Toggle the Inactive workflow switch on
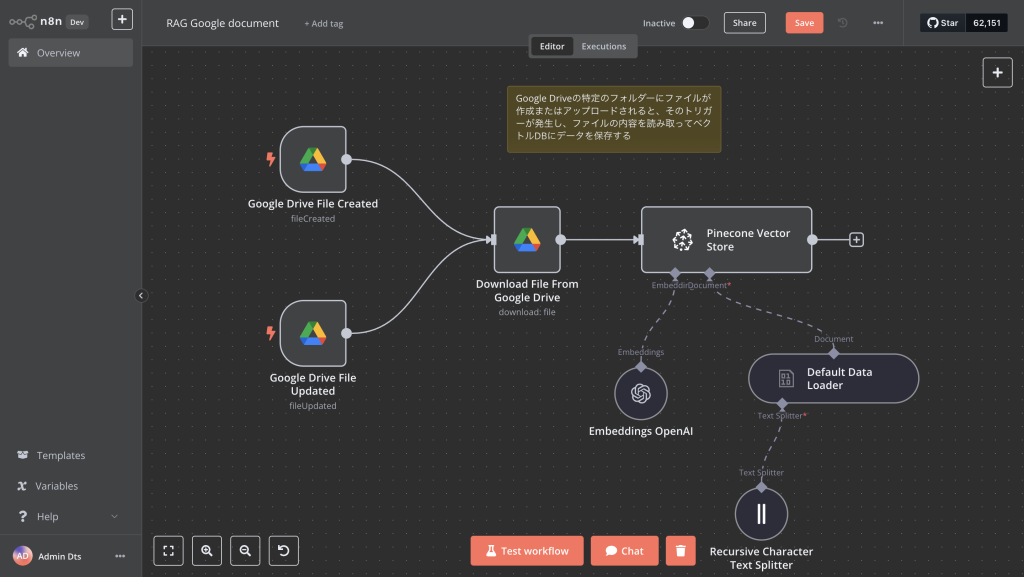The height and width of the screenshot is (577, 1024). (695, 23)
